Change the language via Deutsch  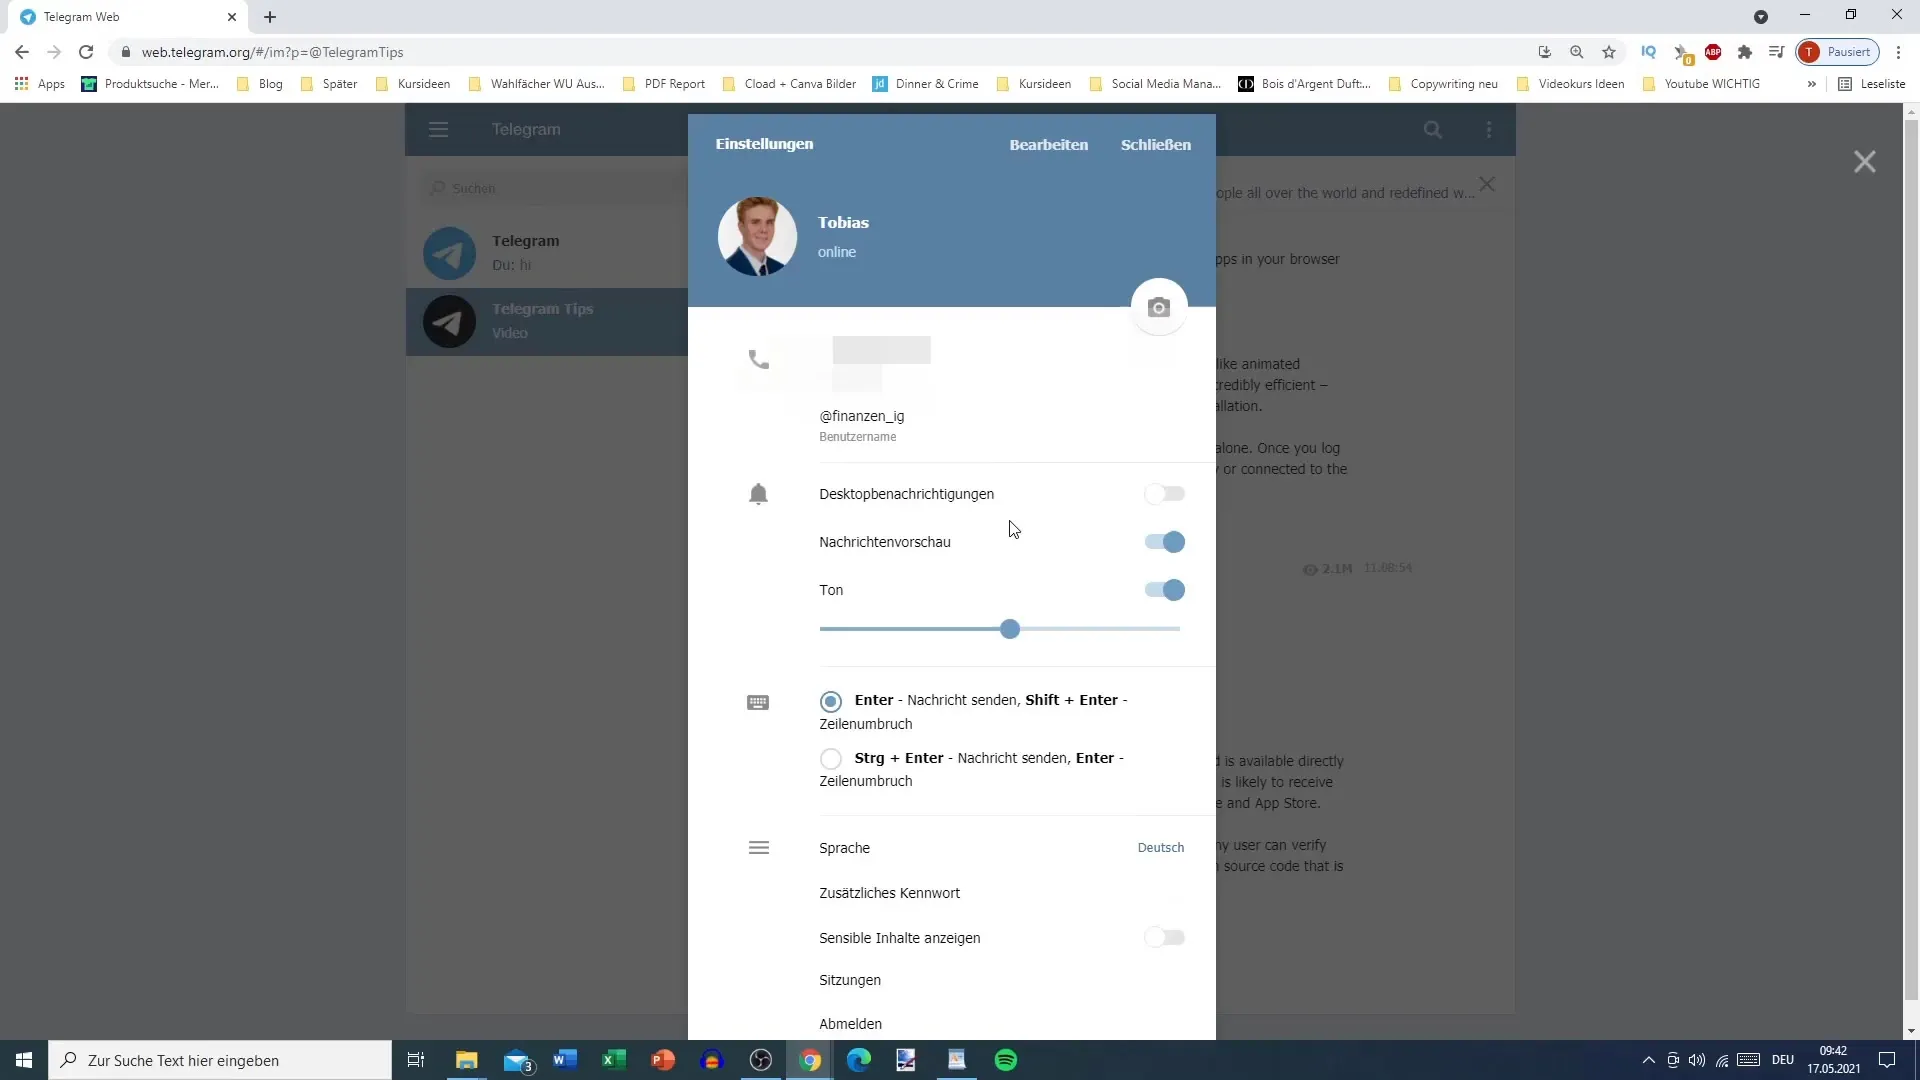point(1161,848)
